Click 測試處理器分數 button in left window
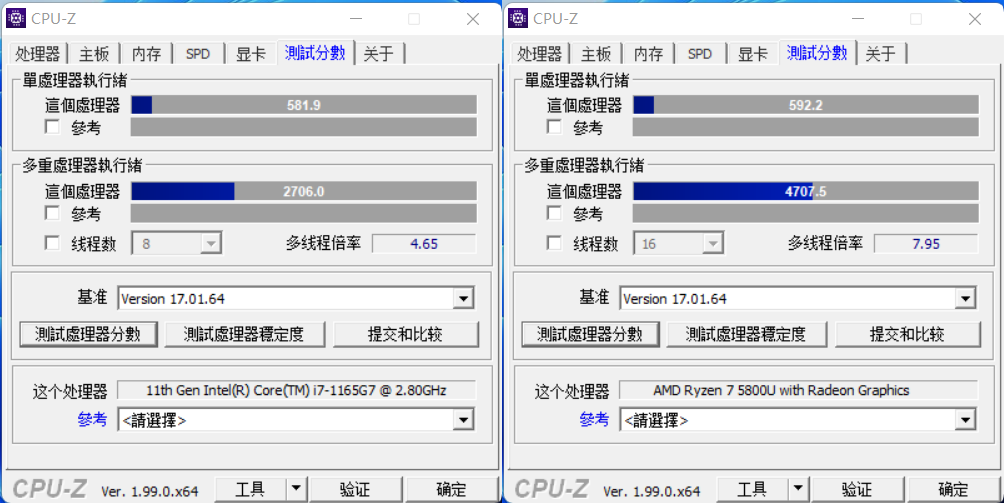Image resolution: width=1004 pixels, height=503 pixels. [x=88, y=334]
